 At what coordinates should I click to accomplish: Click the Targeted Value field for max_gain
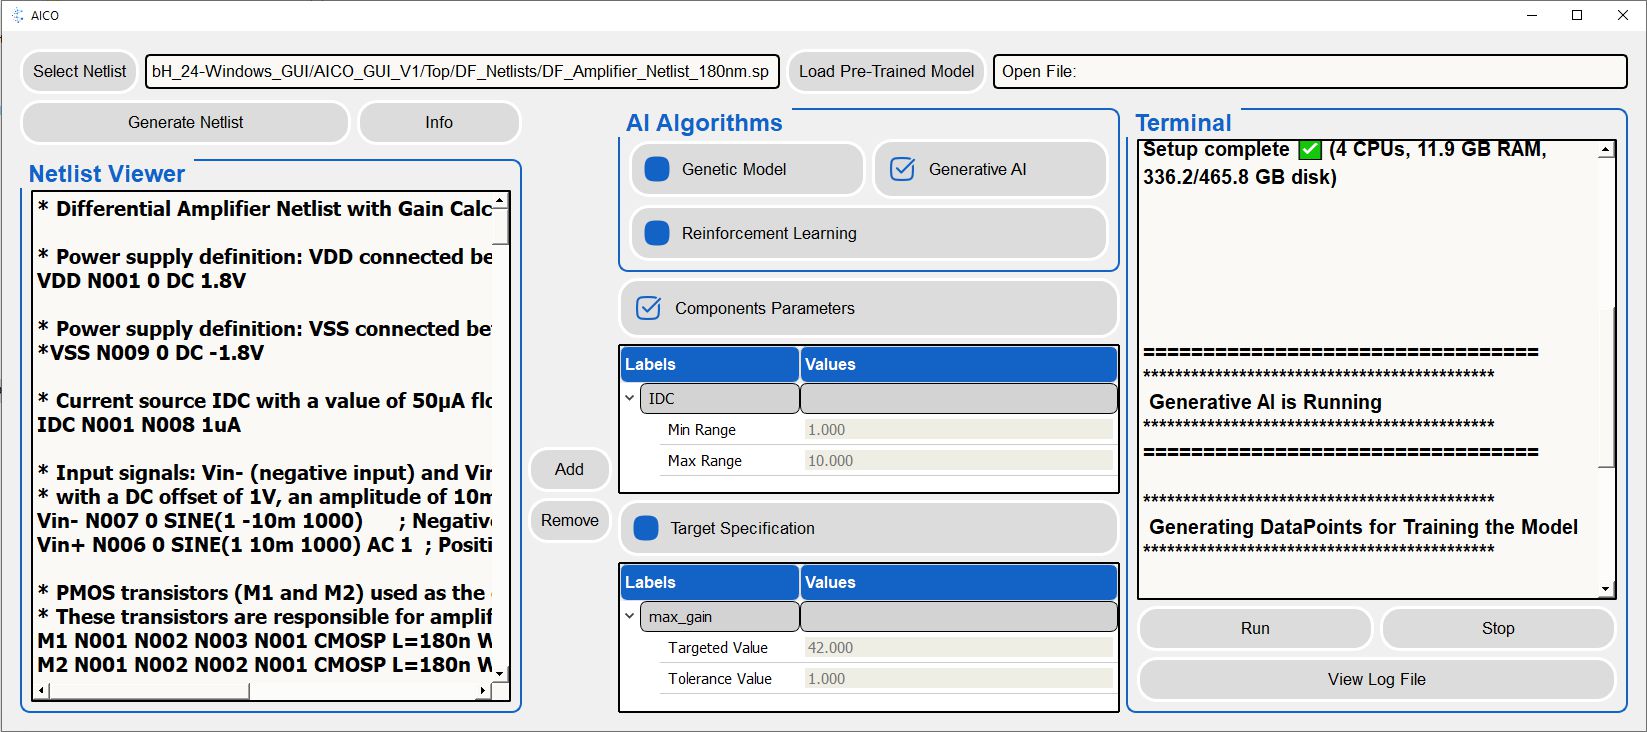tap(958, 648)
